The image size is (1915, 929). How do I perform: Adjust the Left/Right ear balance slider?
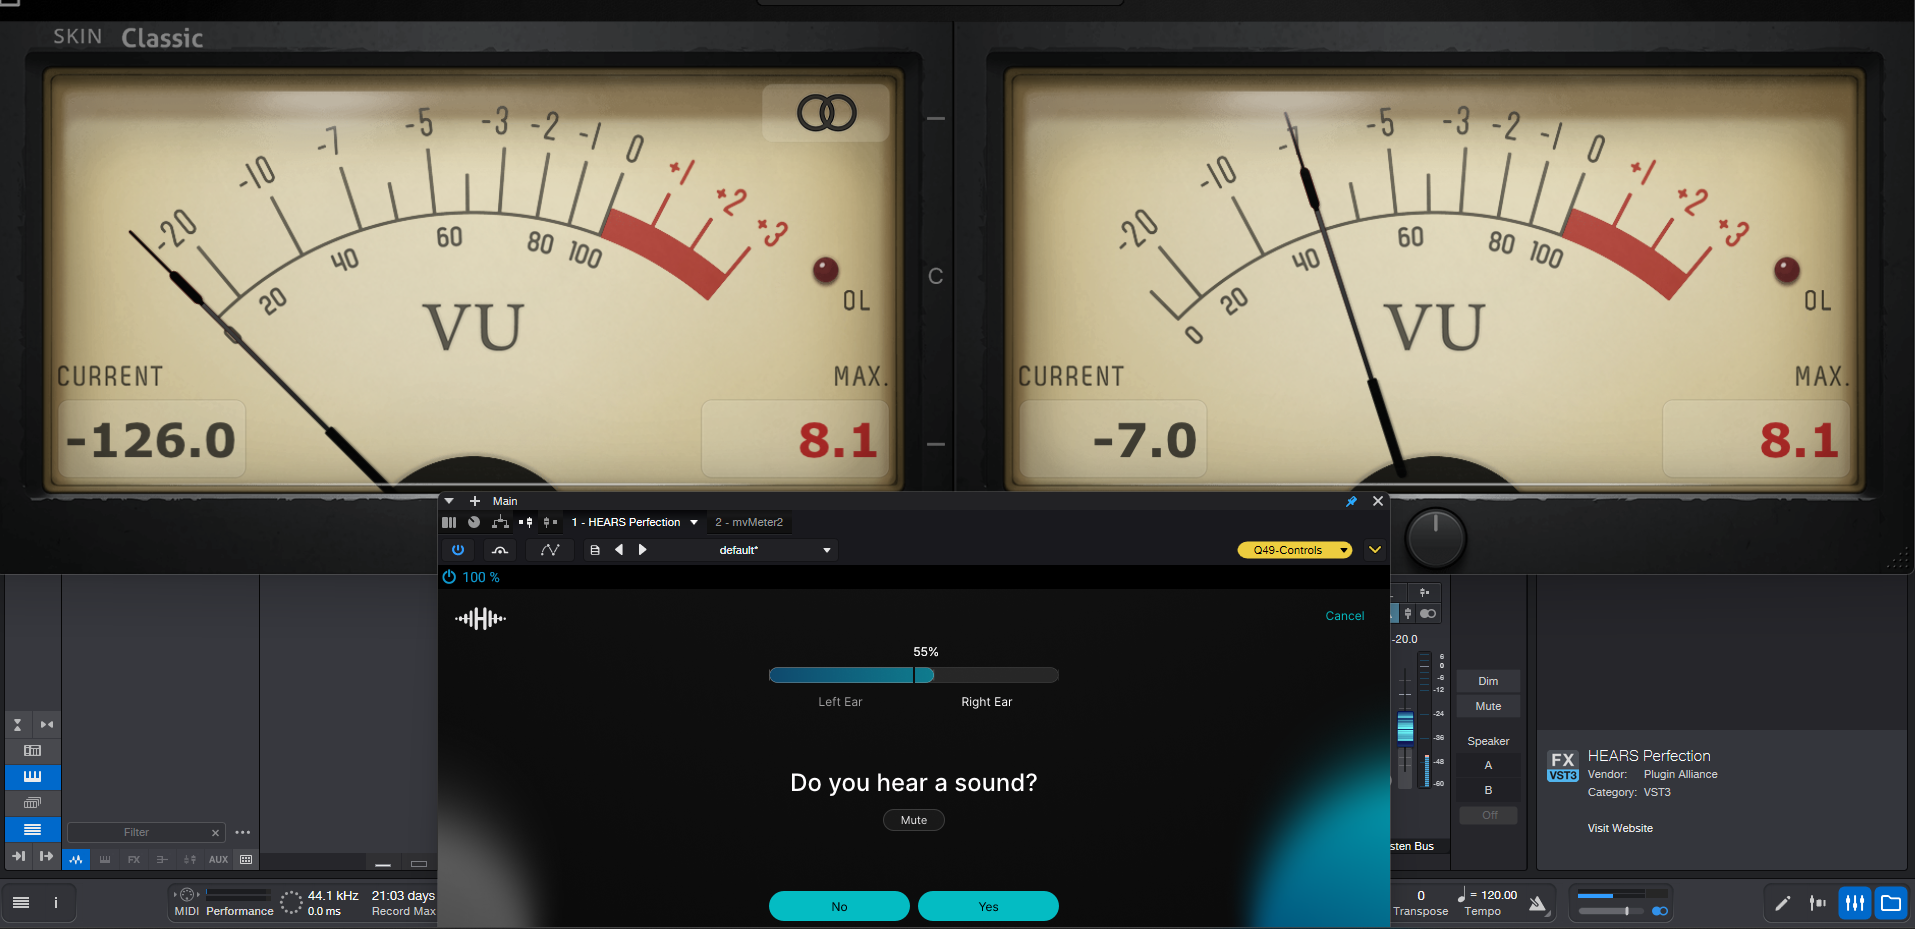pos(913,675)
